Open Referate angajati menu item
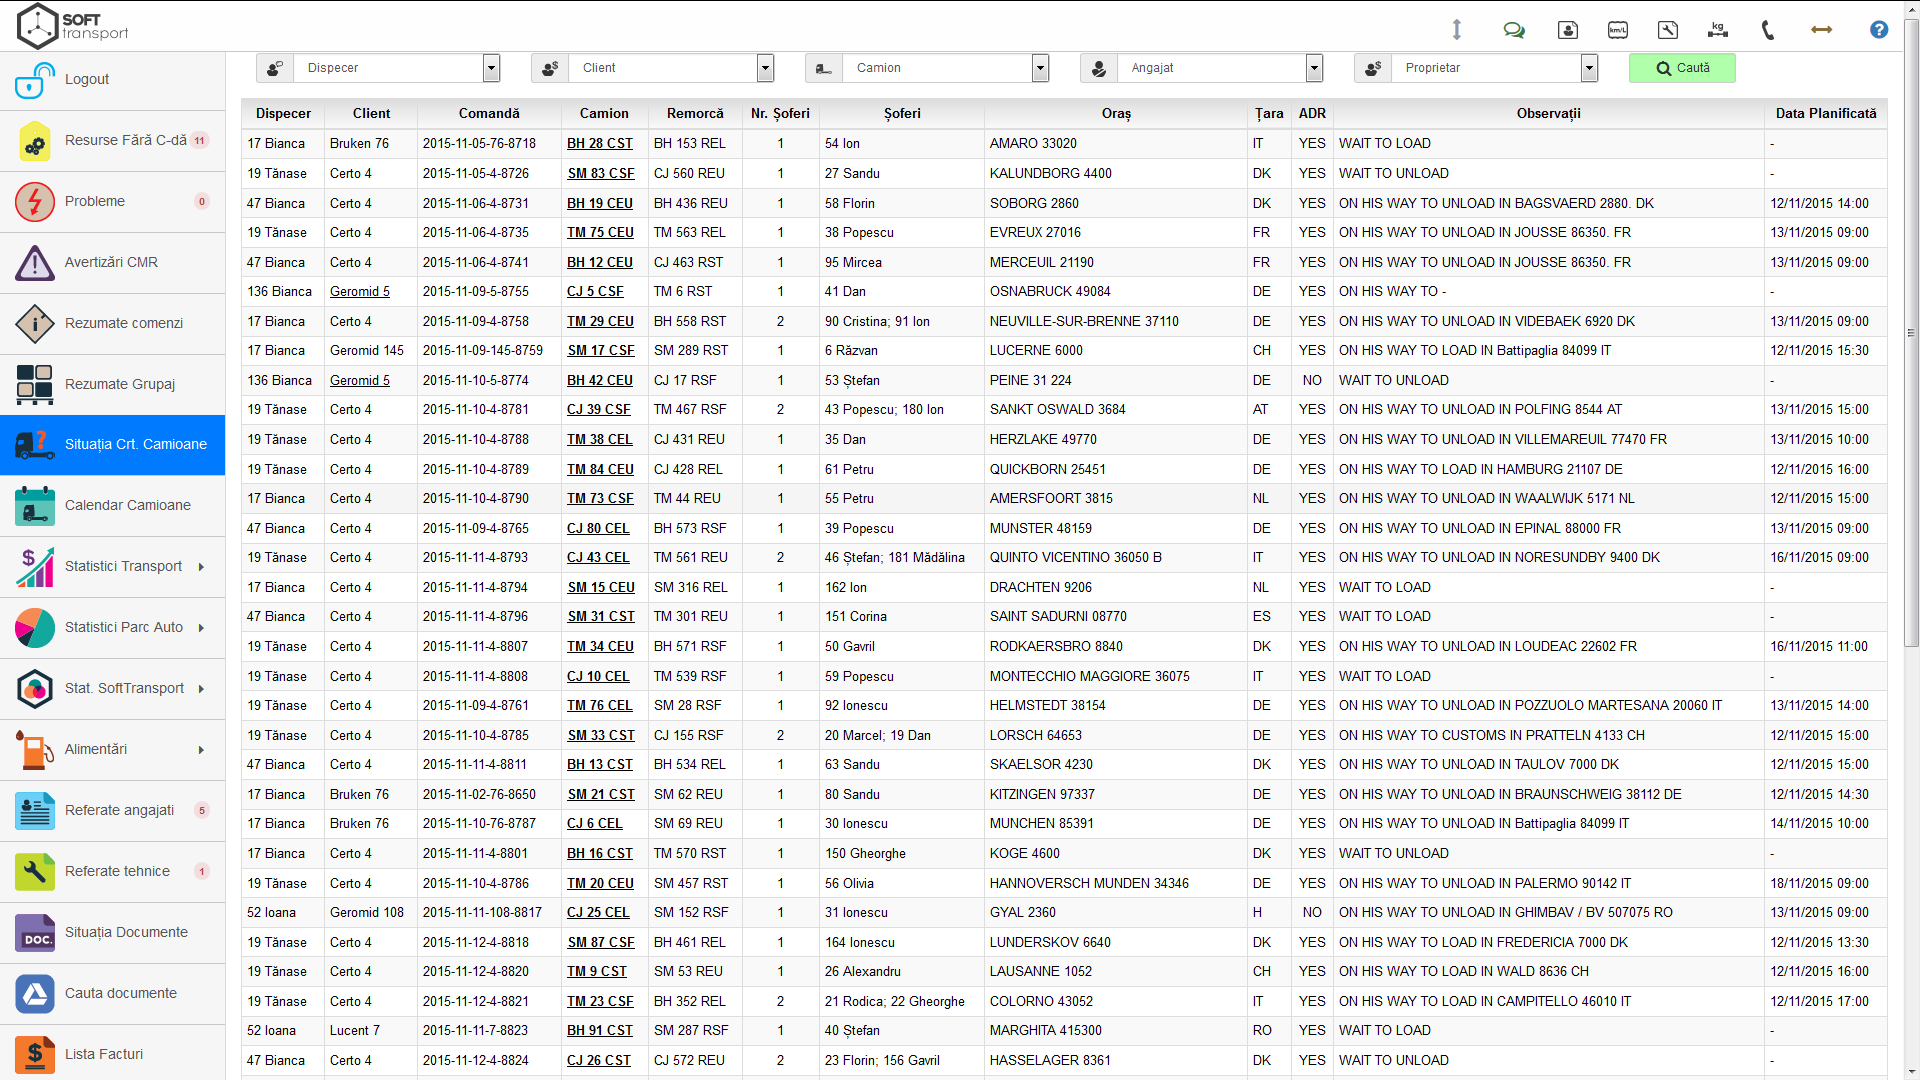 (x=112, y=811)
